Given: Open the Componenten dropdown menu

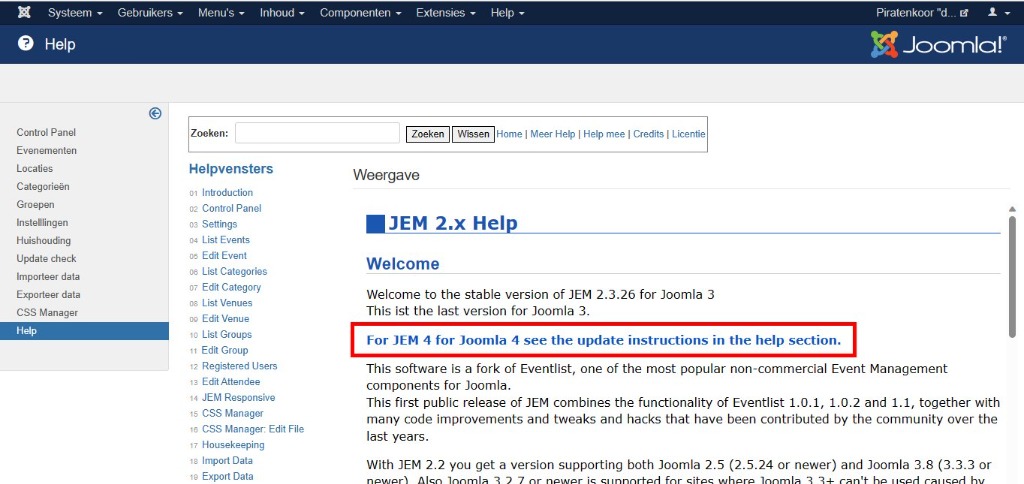Looking at the screenshot, I should click(x=360, y=12).
